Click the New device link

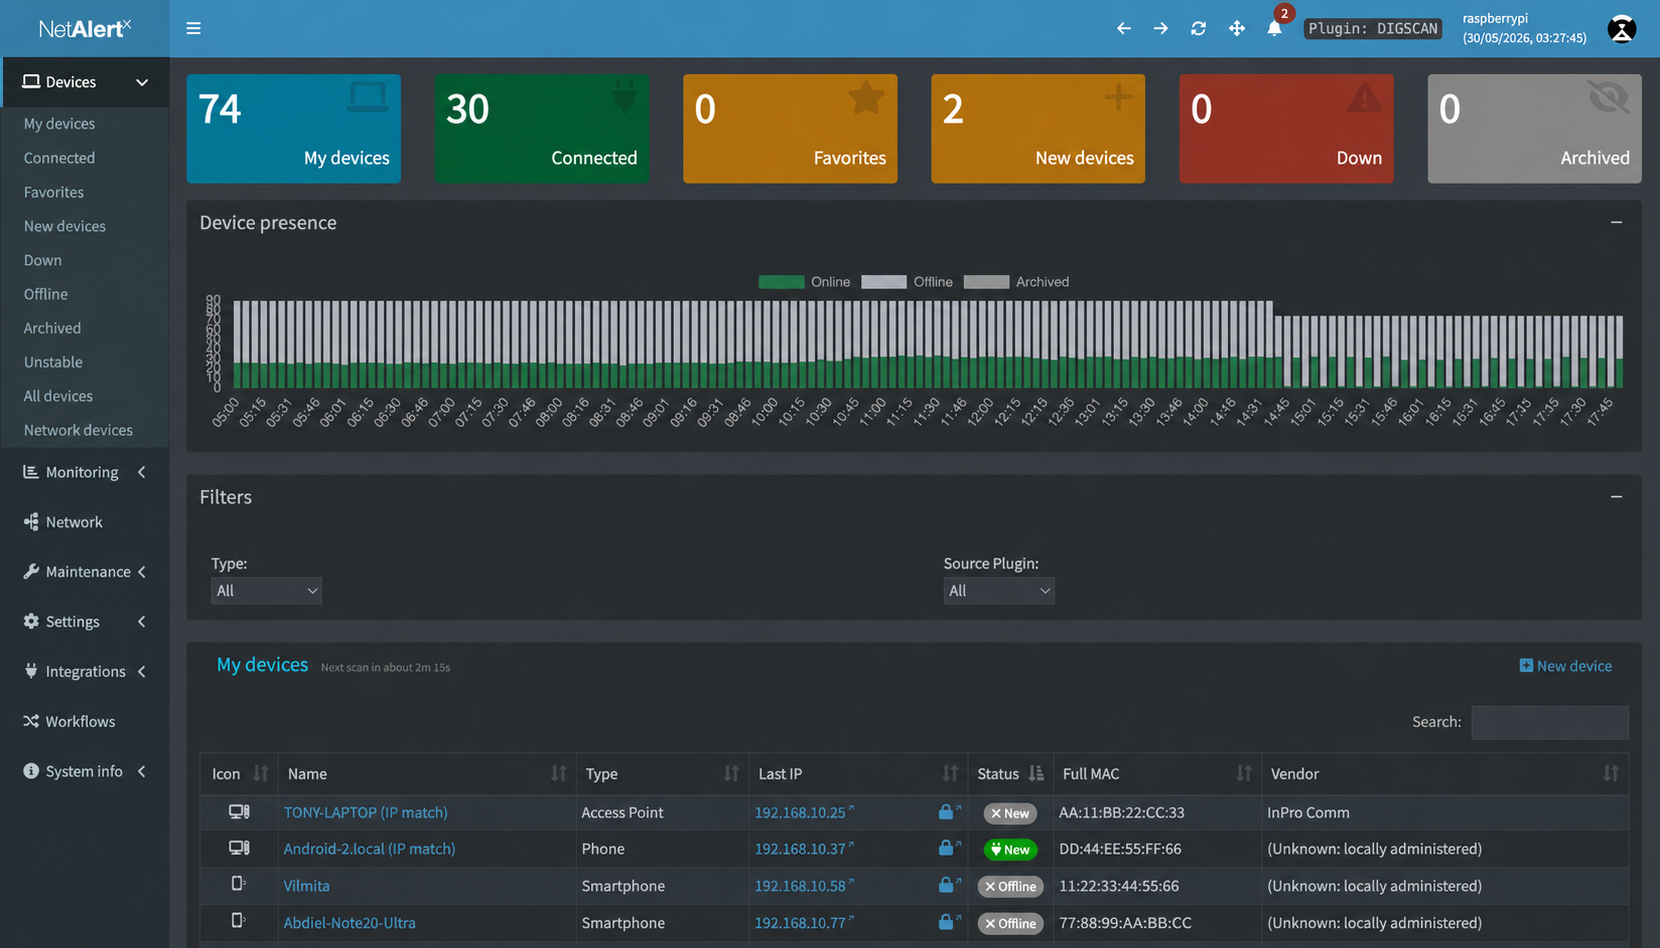(1566, 666)
